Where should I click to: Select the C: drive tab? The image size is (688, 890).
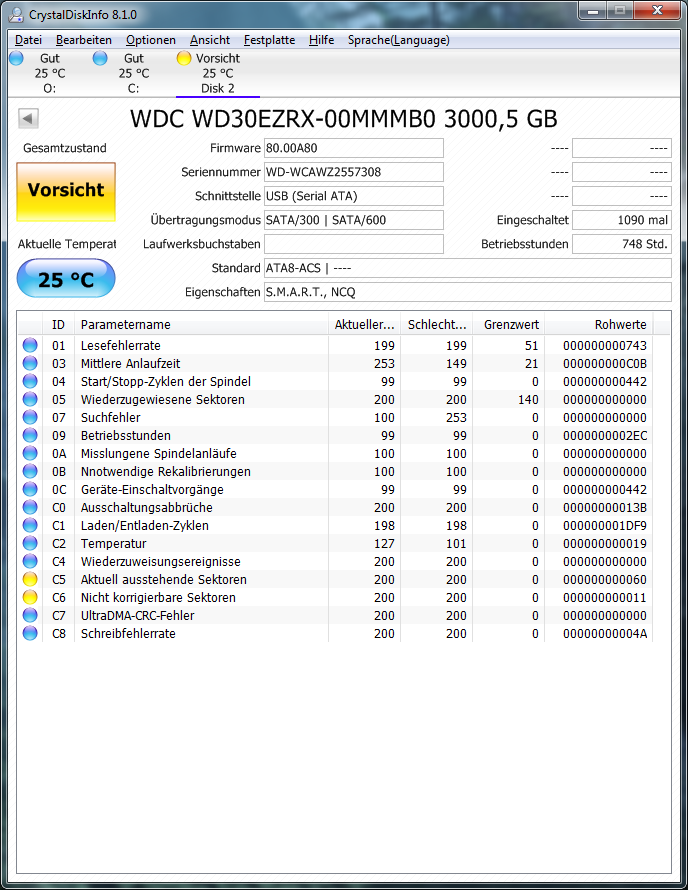point(134,73)
